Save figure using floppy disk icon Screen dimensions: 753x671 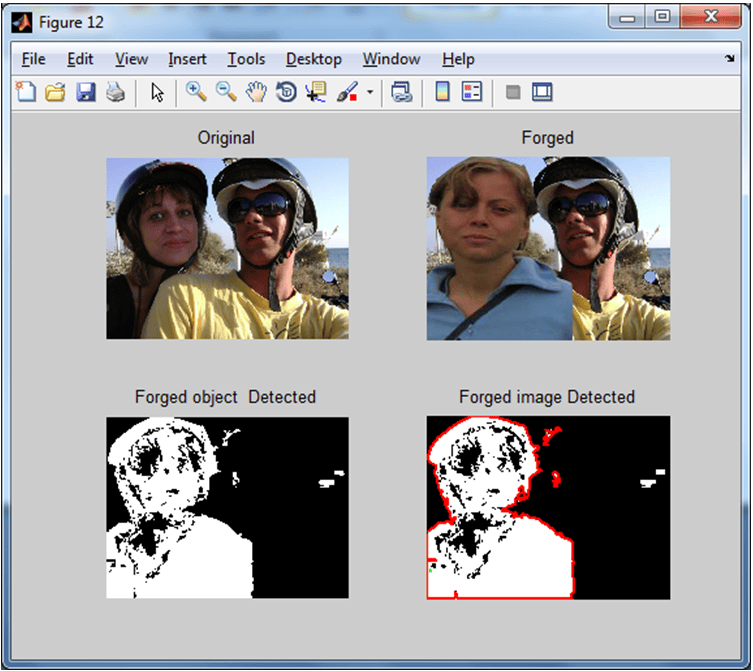85,91
